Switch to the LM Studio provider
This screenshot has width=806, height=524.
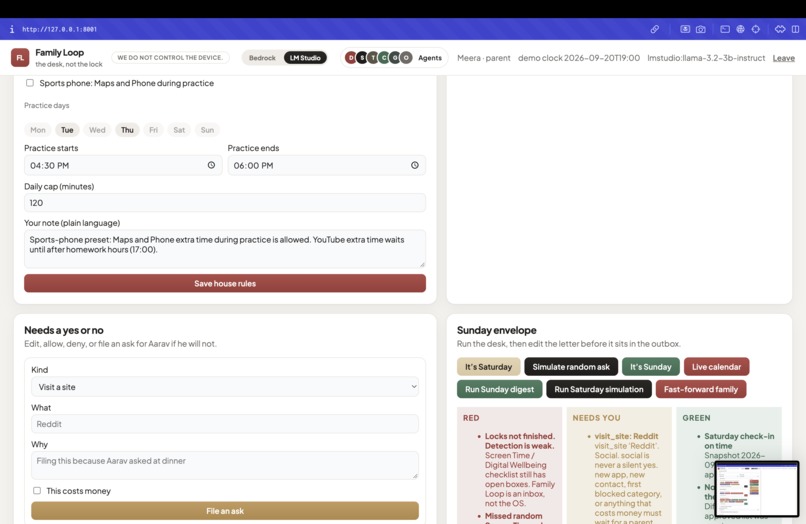pyautogui.click(x=305, y=58)
